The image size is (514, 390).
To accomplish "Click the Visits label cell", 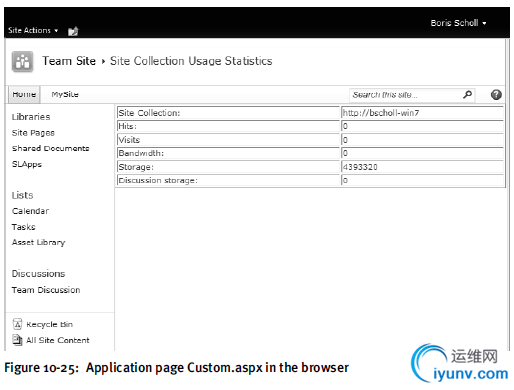I will pos(228,140).
